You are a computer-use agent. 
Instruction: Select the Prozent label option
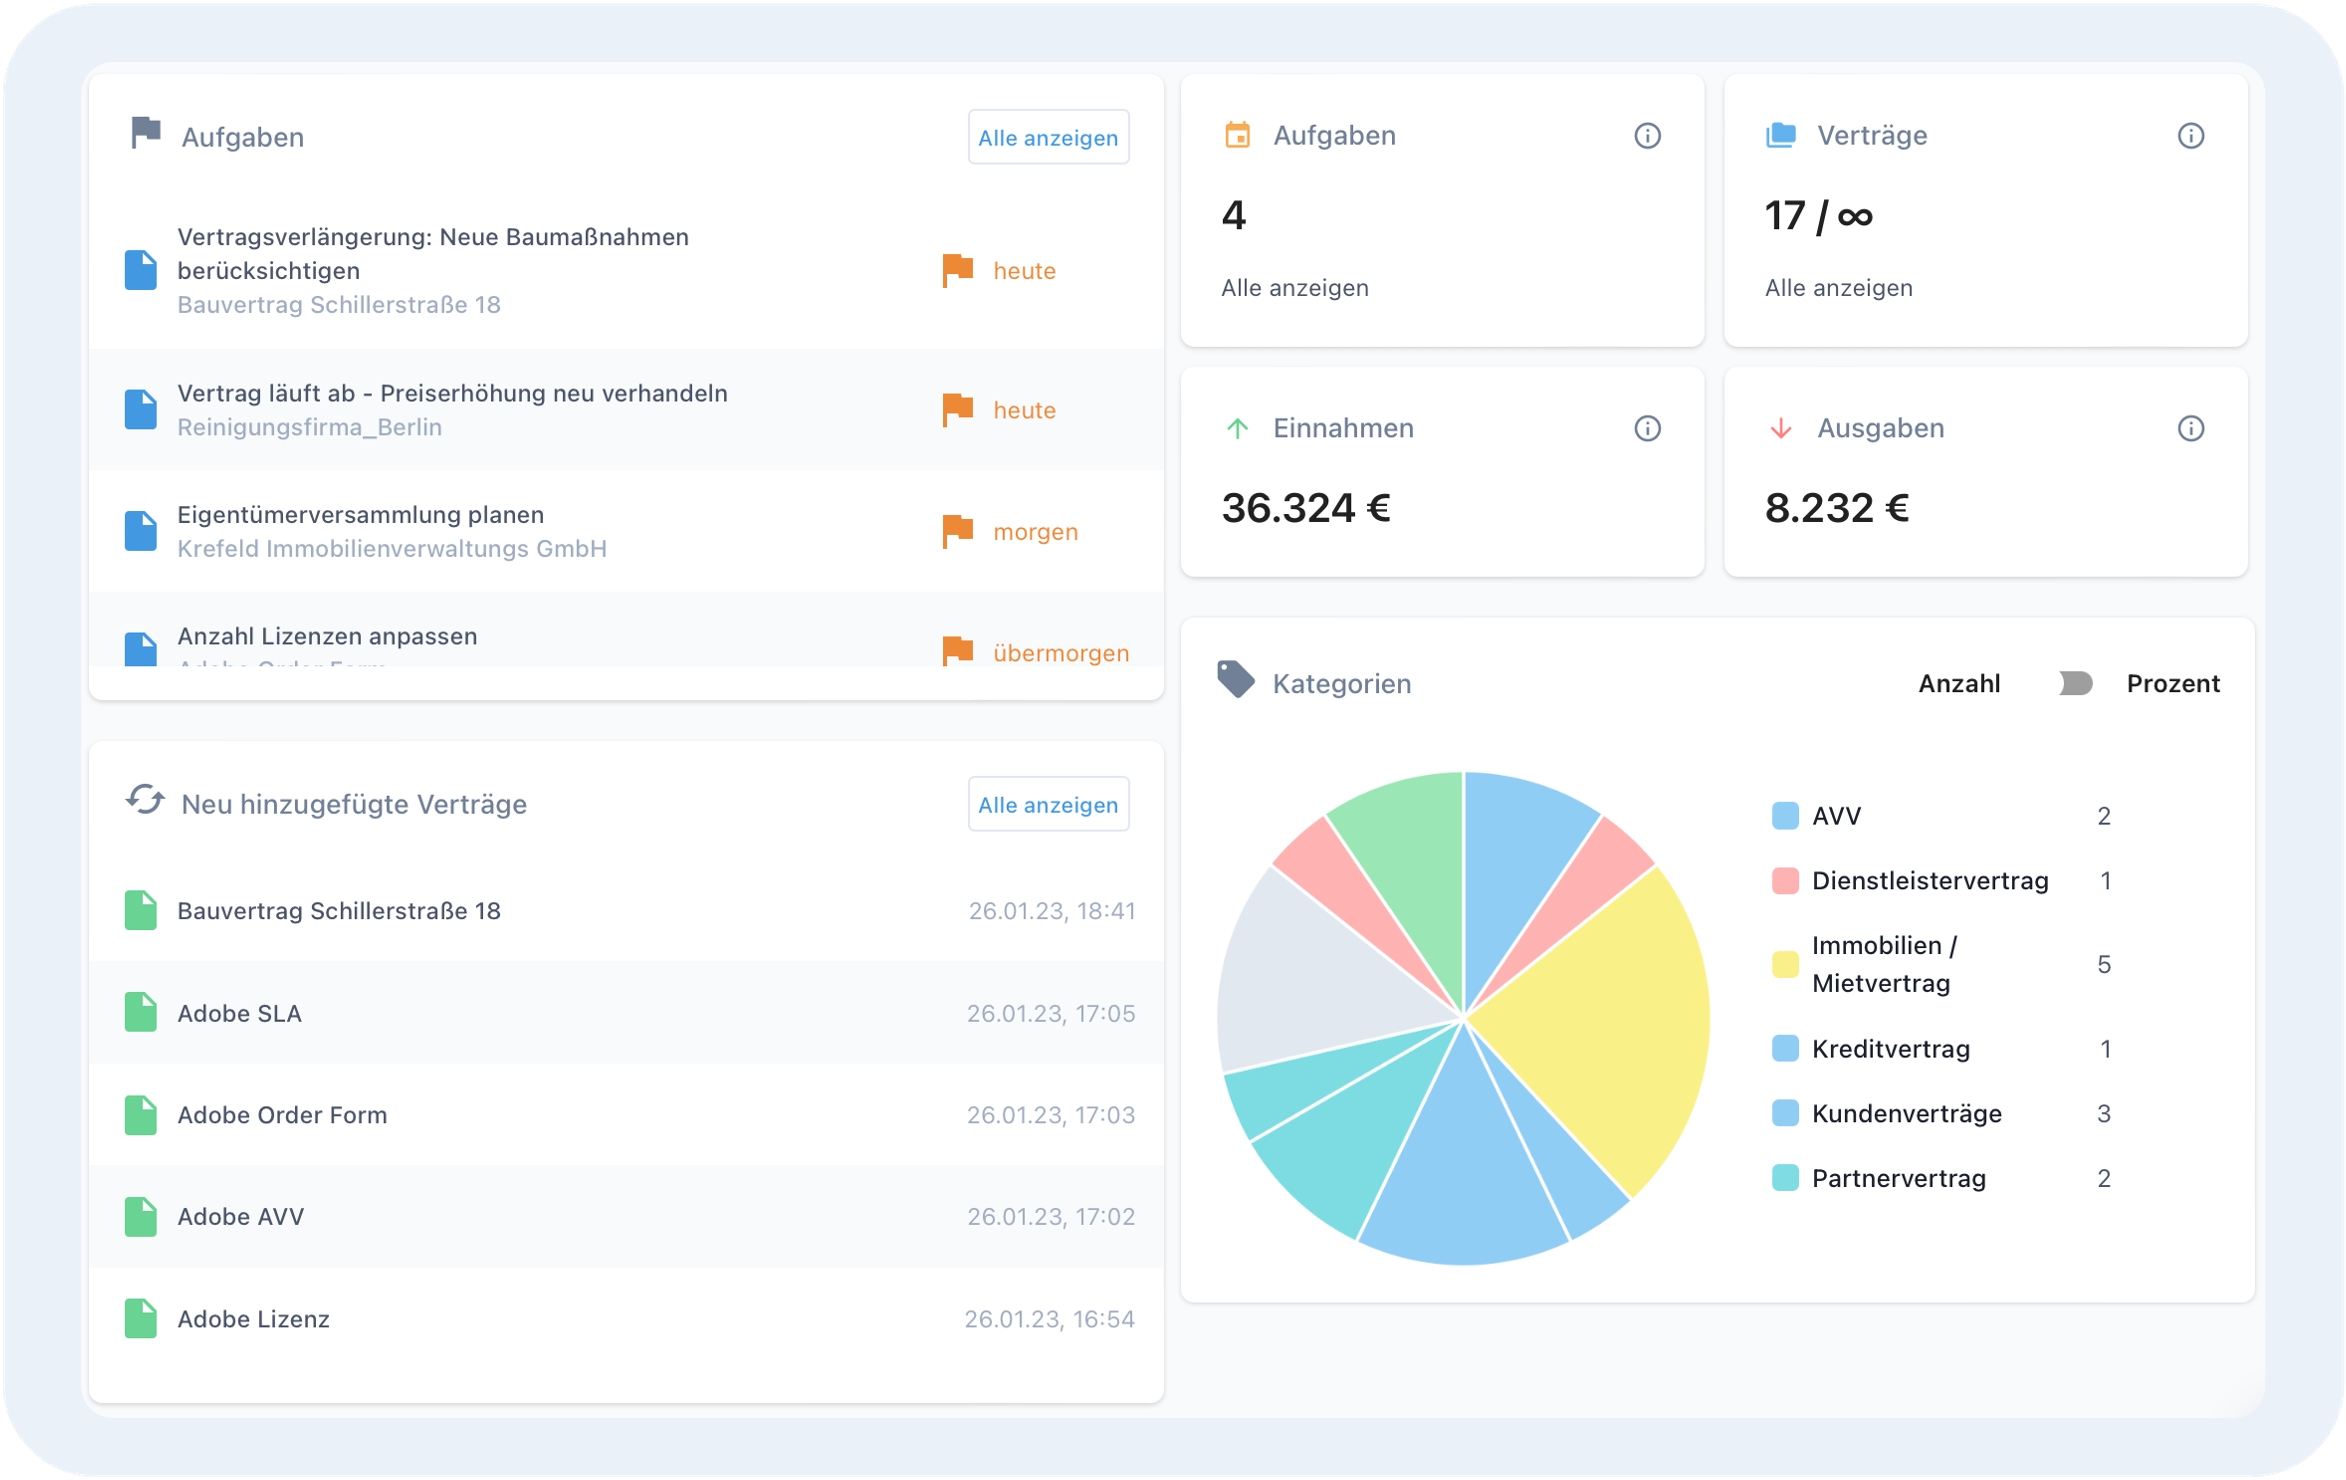(x=2171, y=683)
